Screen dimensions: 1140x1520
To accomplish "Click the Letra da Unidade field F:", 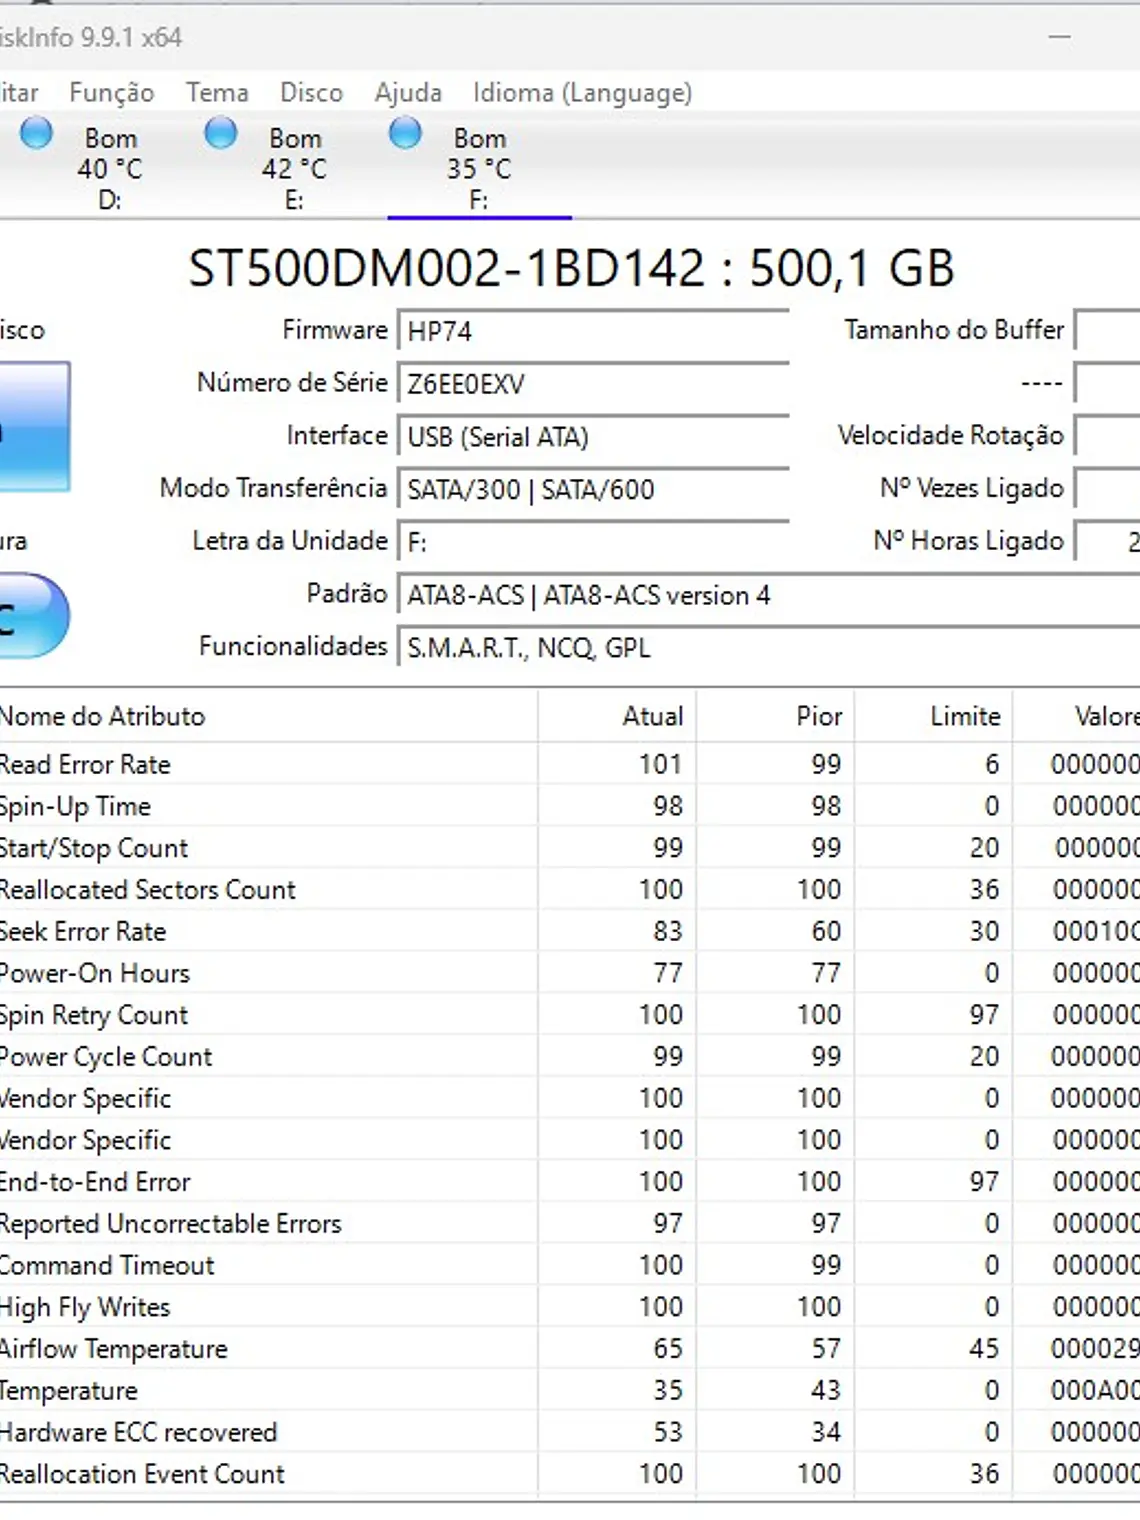I will 593,542.
